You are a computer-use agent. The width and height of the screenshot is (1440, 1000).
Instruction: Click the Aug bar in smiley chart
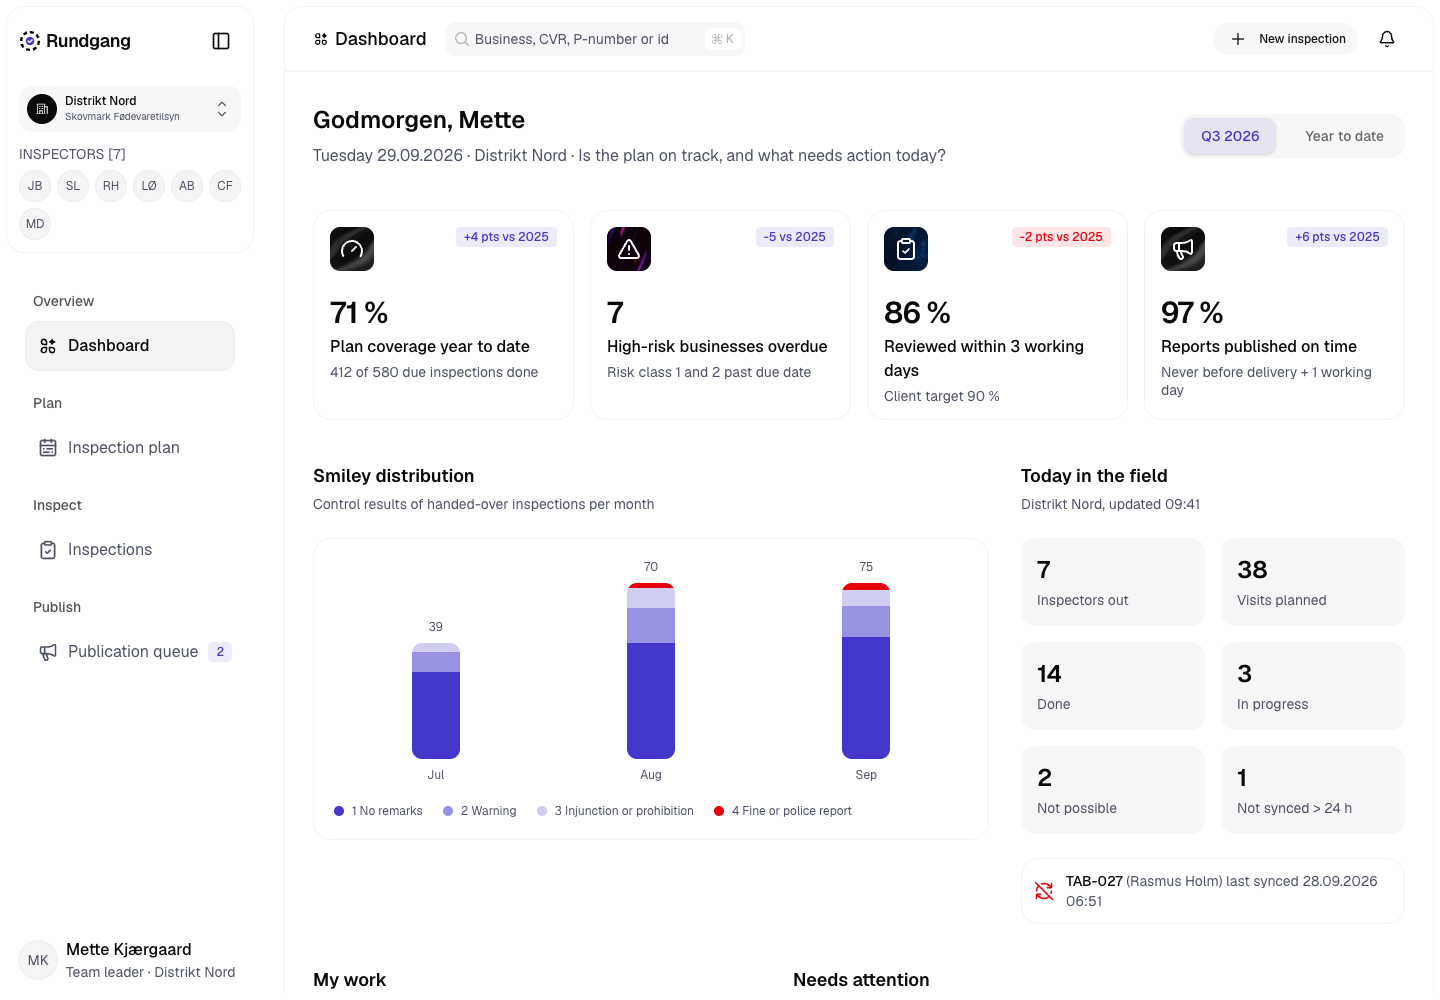(x=651, y=671)
